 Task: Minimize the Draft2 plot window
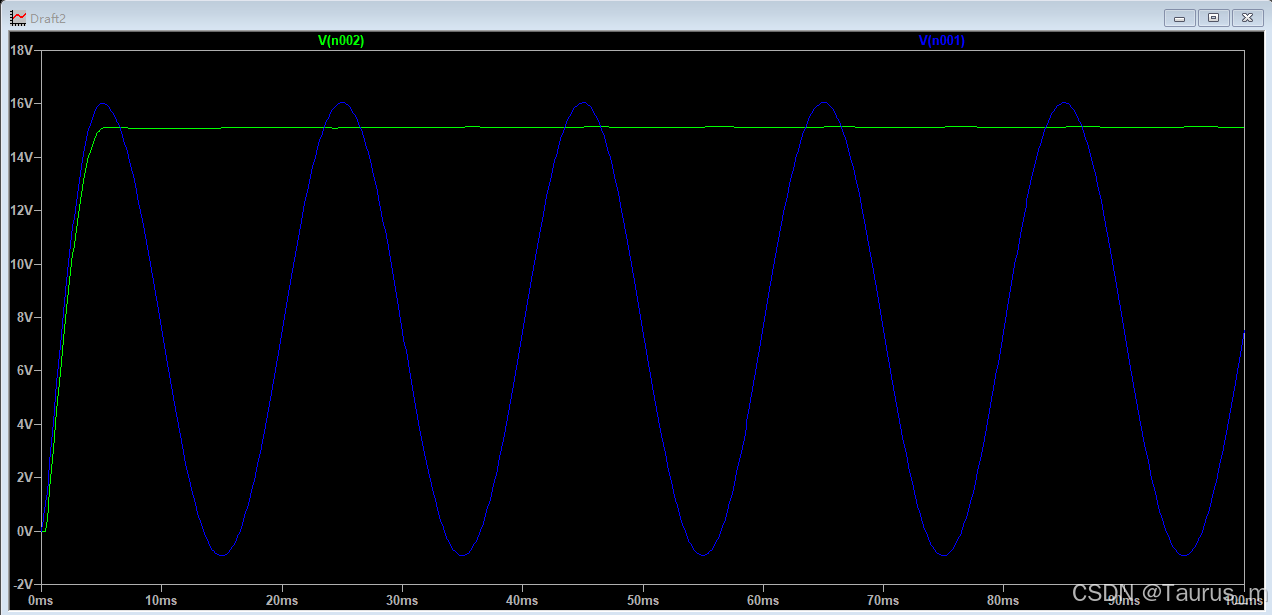coord(1180,17)
